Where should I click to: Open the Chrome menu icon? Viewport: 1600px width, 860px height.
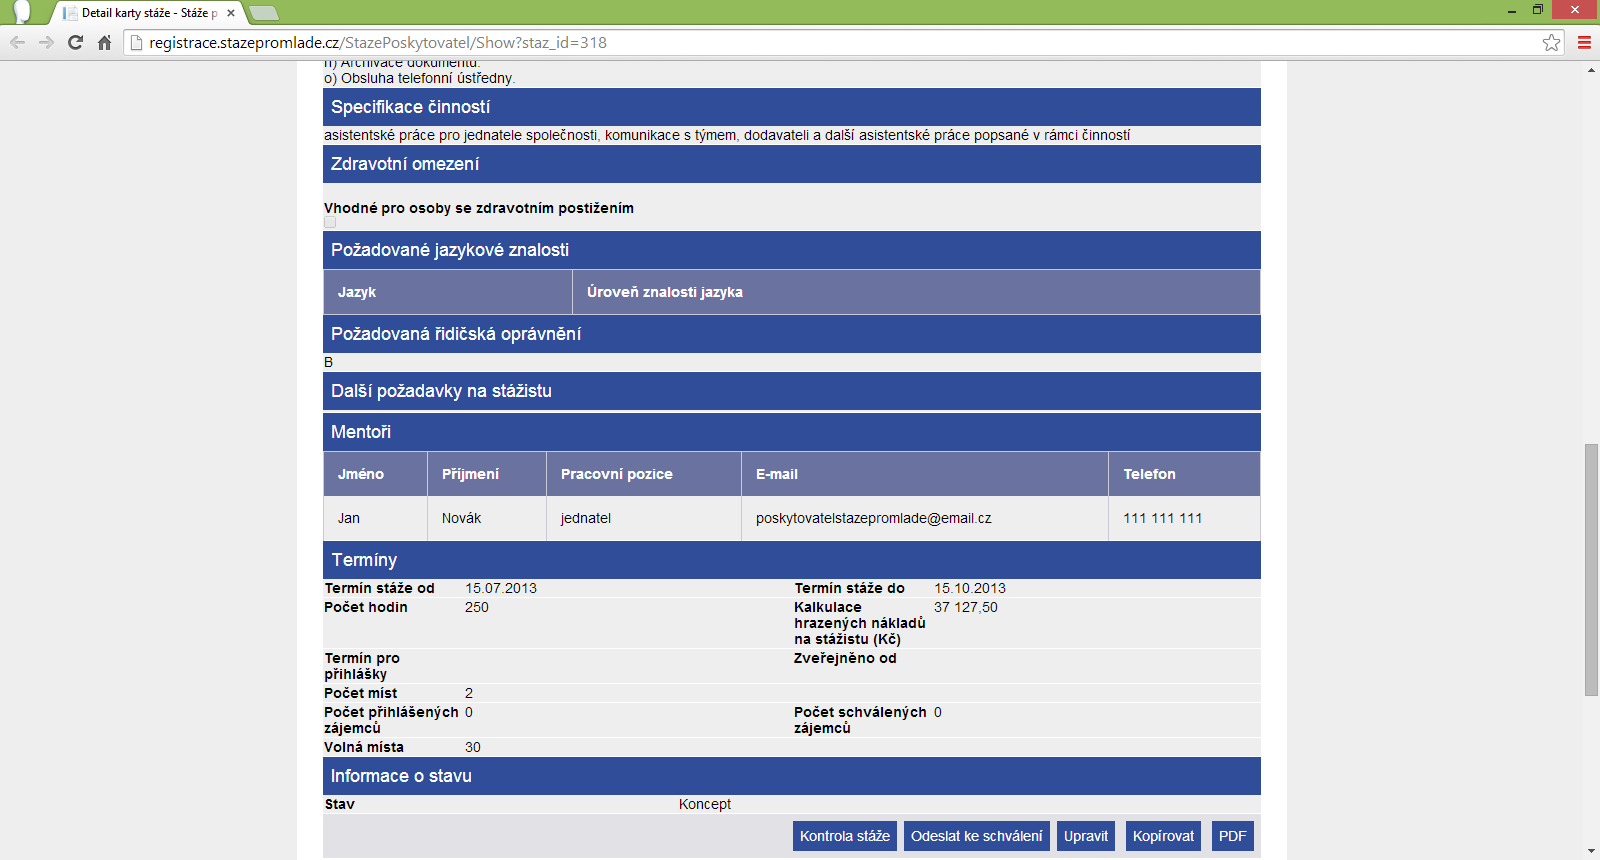[x=1584, y=42]
